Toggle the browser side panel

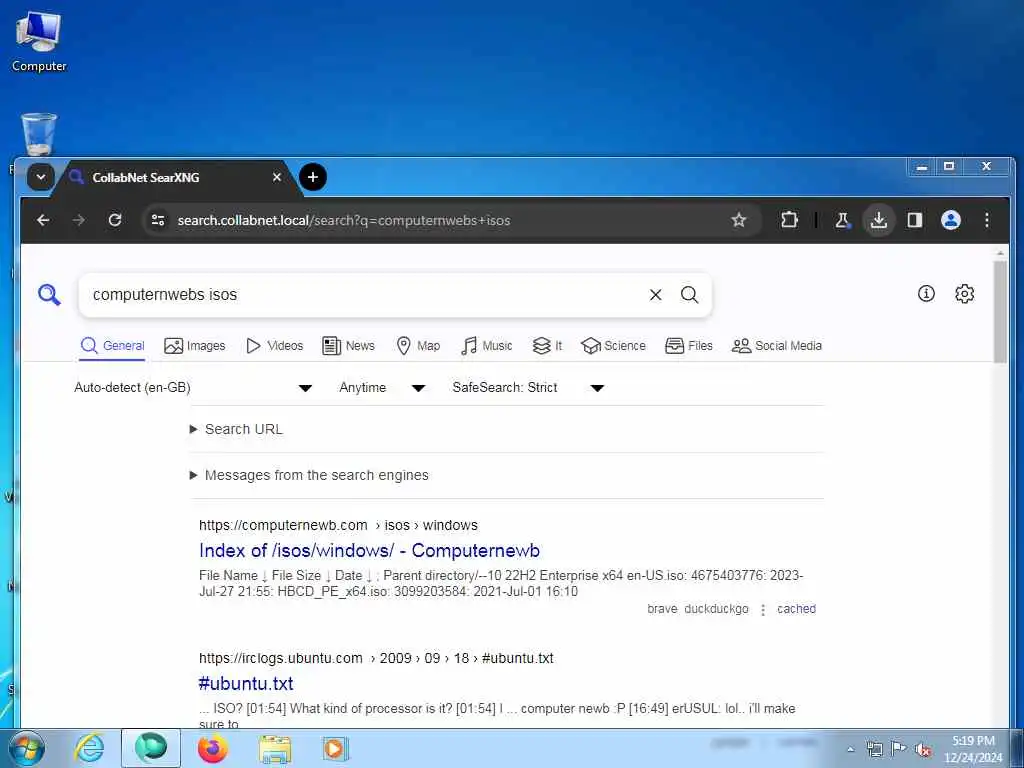(x=915, y=220)
